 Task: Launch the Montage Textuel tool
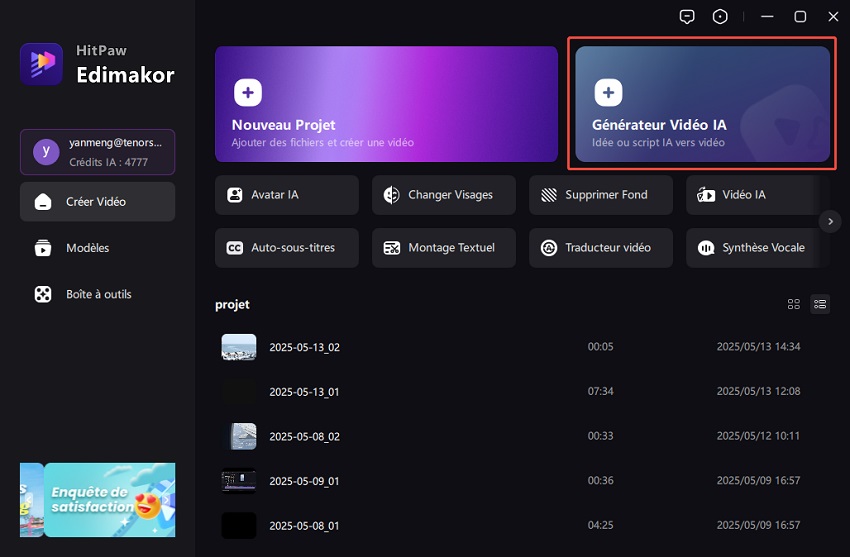click(443, 247)
